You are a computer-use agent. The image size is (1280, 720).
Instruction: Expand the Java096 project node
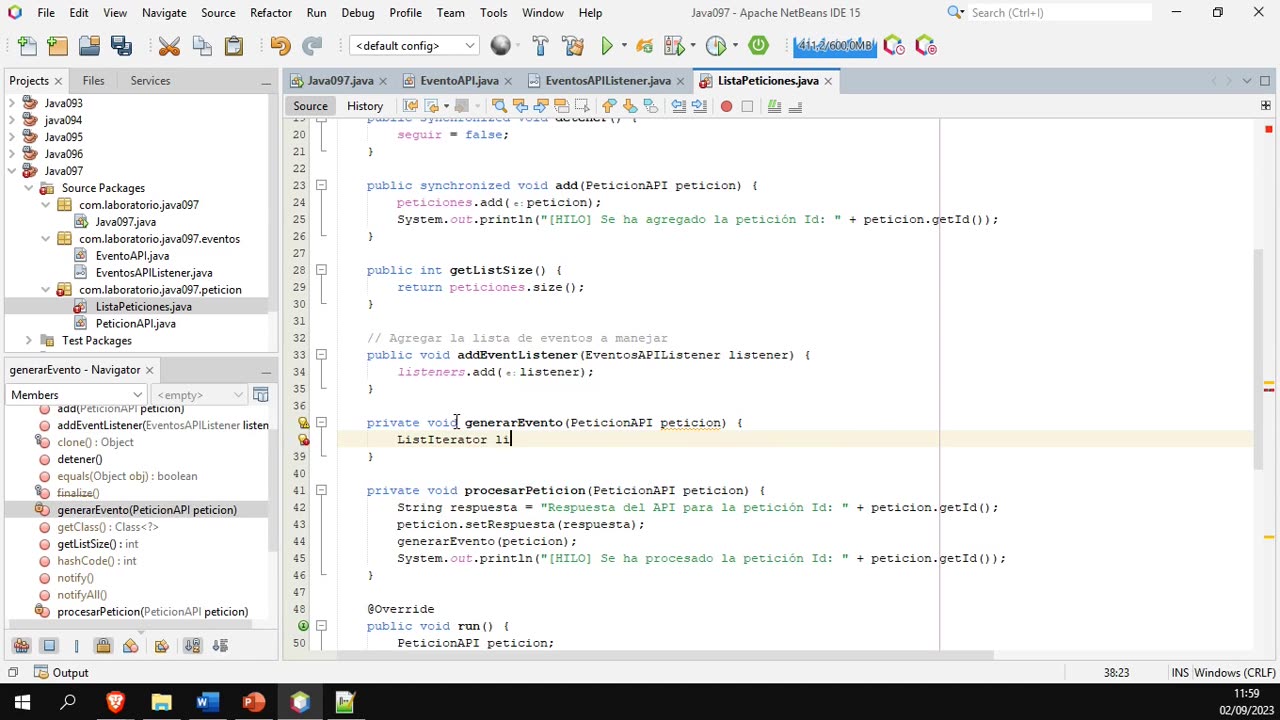[x=12, y=154]
